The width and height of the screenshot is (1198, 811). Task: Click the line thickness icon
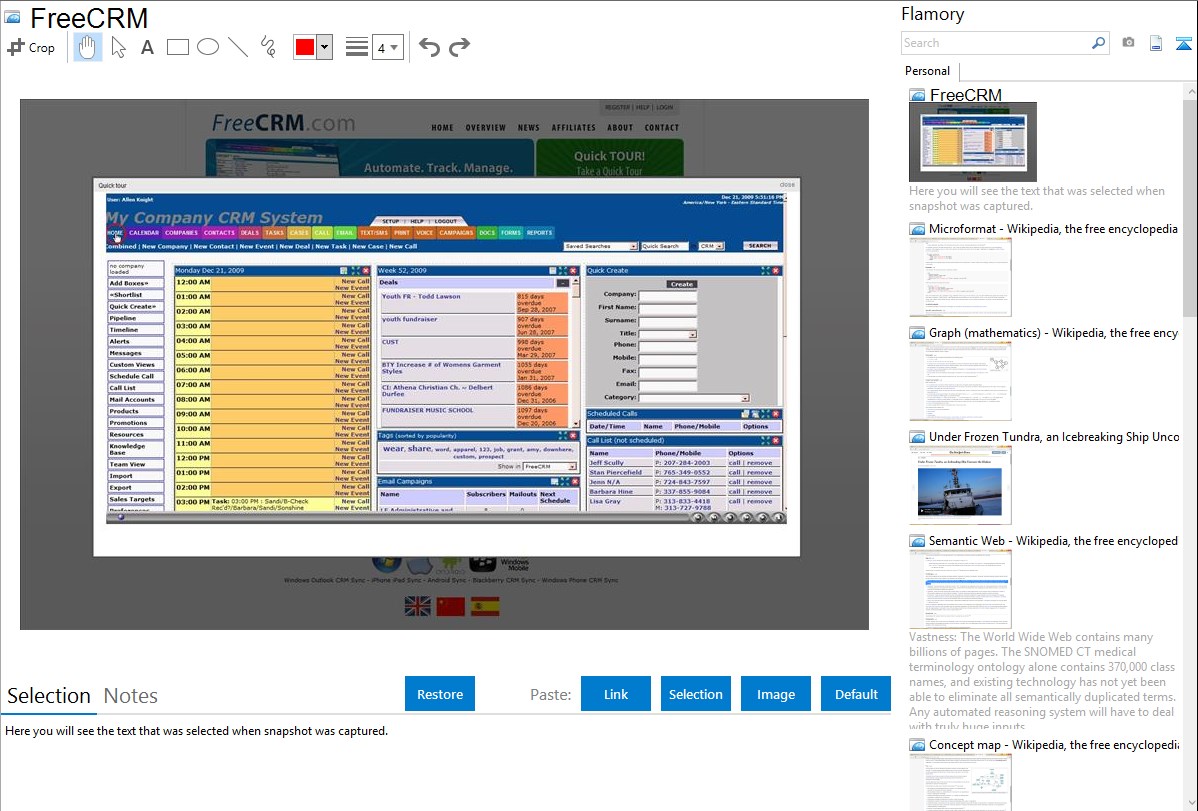tap(357, 47)
